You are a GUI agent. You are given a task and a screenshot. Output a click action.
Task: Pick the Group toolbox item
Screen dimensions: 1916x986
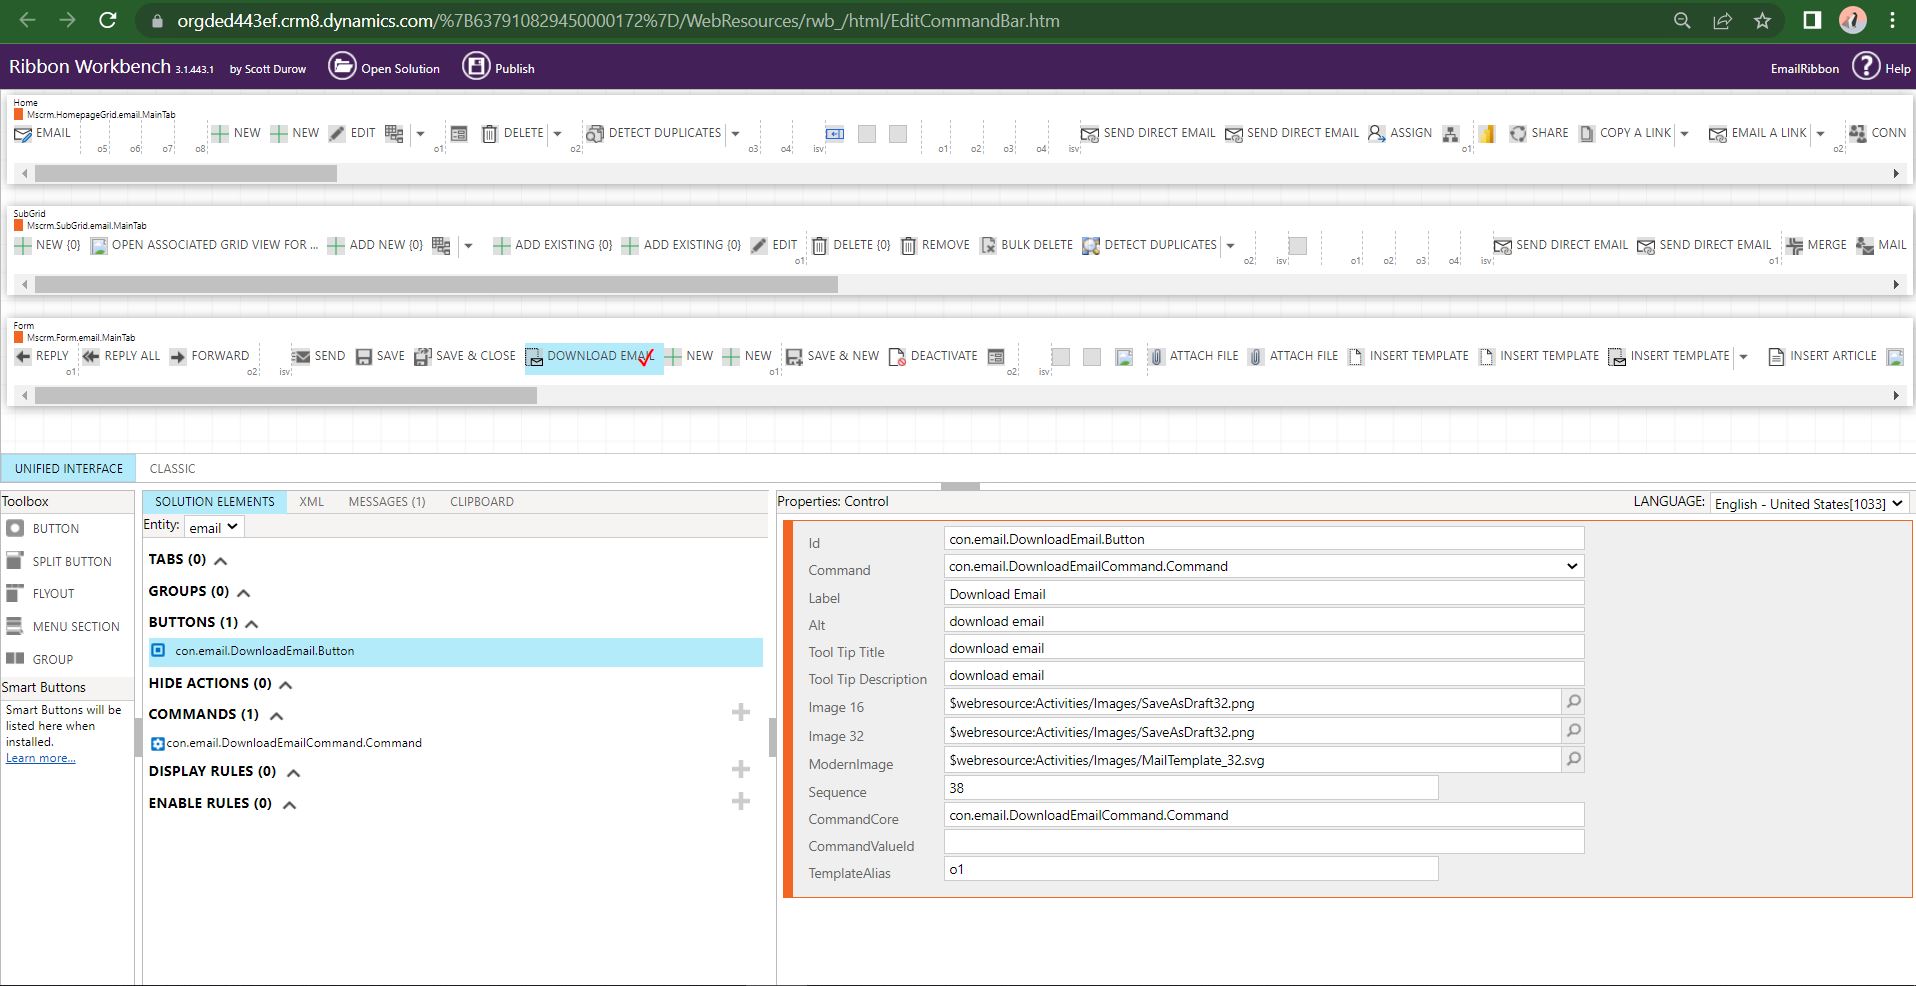(x=39, y=659)
